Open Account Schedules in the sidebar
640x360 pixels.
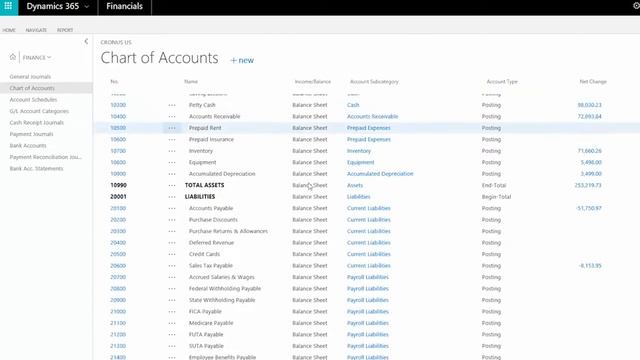(x=33, y=100)
